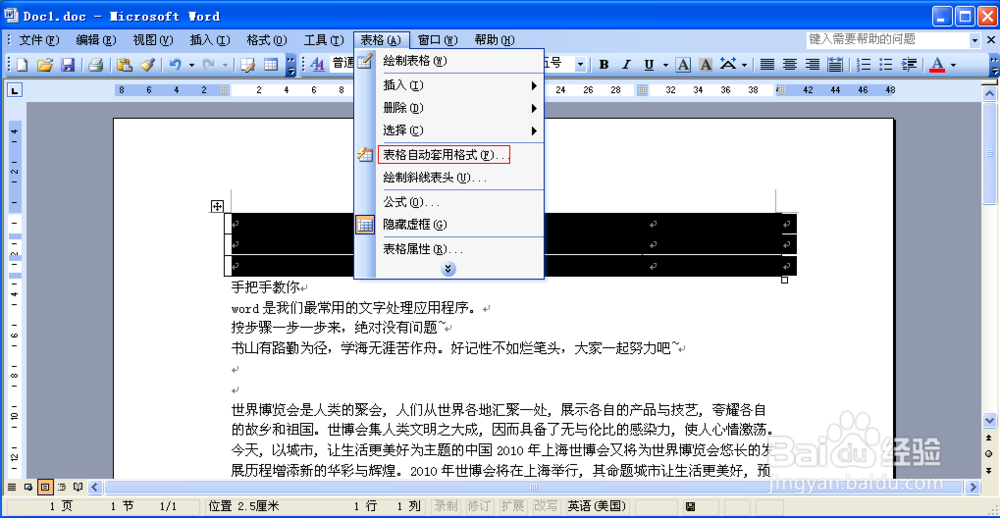
Task: Choose 绘制斜线表头 menu item
Action: click(449, 178)
